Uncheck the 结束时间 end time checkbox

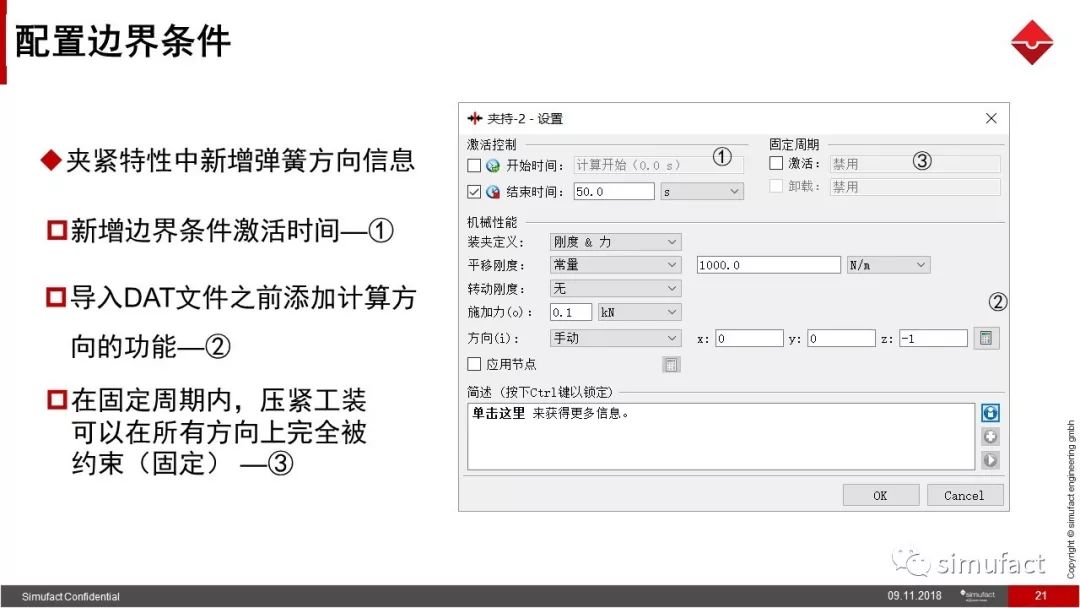474,191
